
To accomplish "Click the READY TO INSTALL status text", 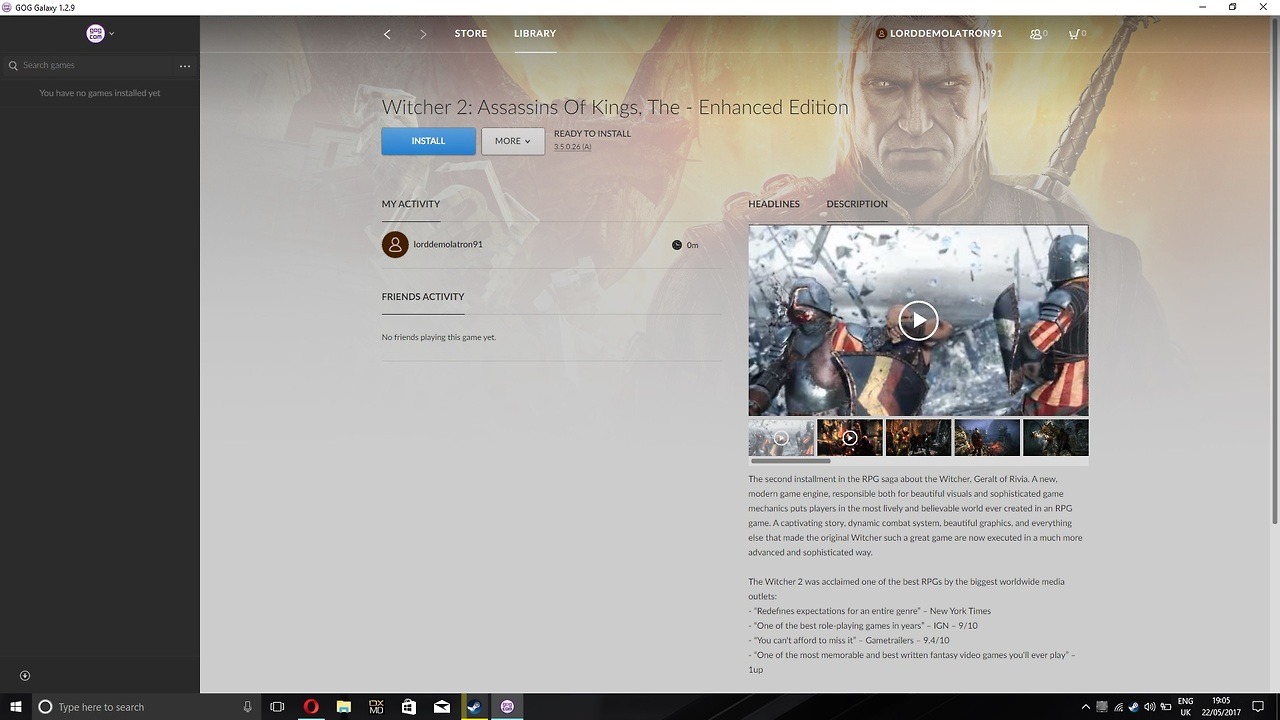I will (592, 133).
